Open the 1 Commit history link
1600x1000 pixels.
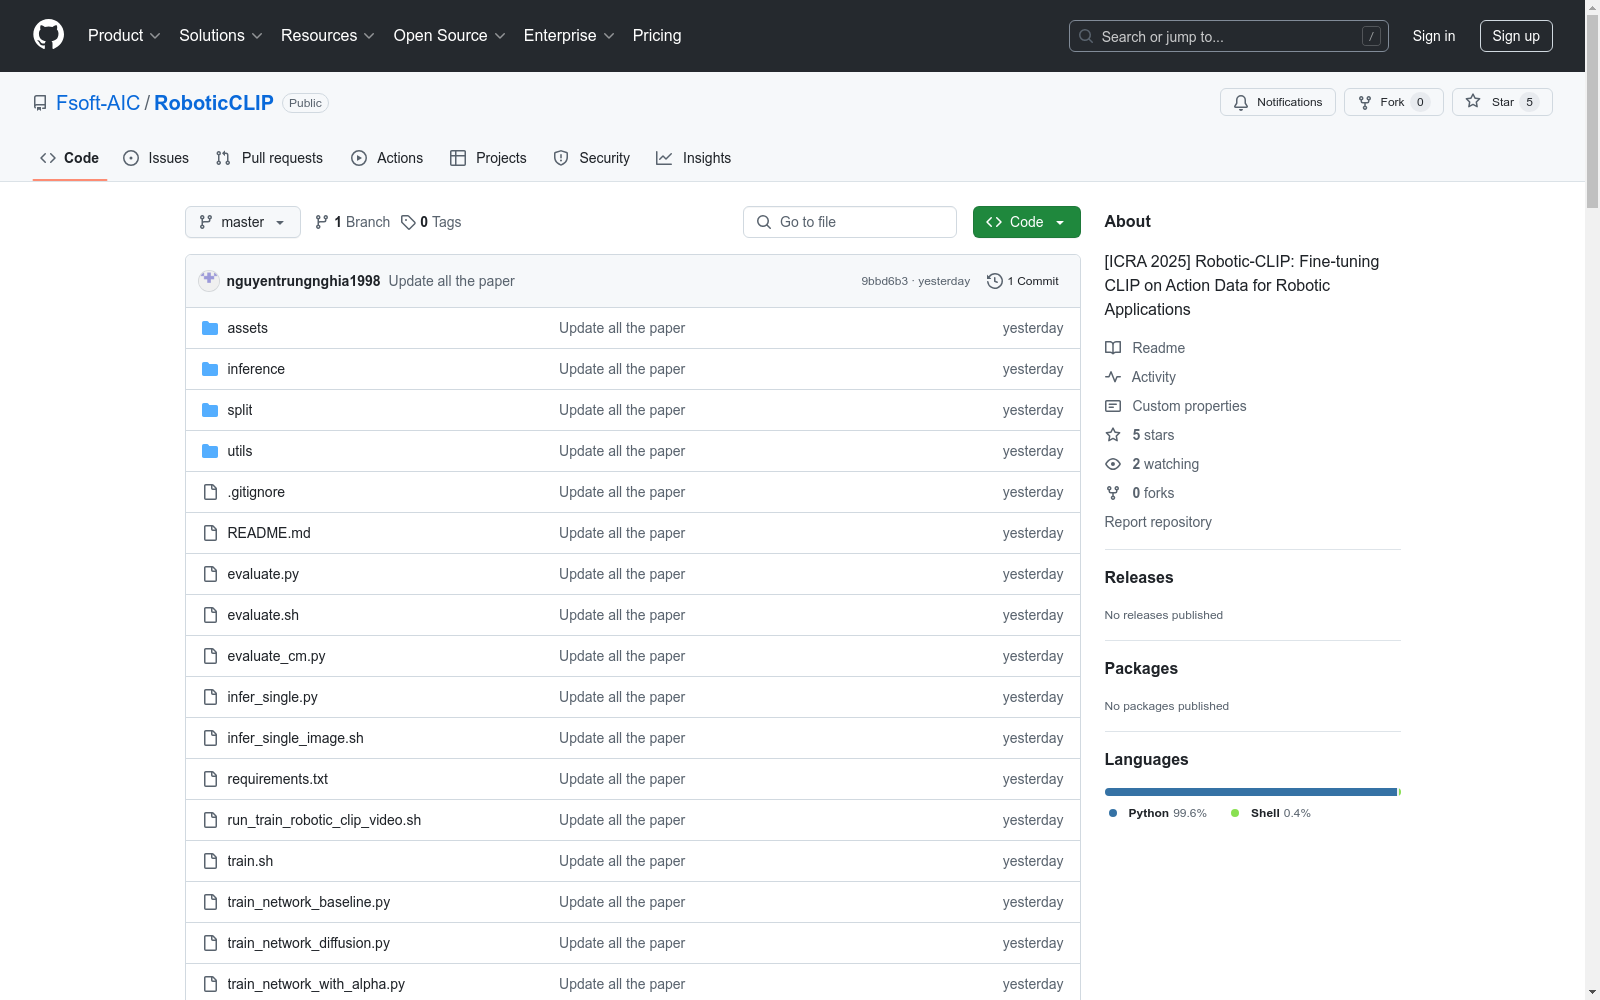(1023, 281)
